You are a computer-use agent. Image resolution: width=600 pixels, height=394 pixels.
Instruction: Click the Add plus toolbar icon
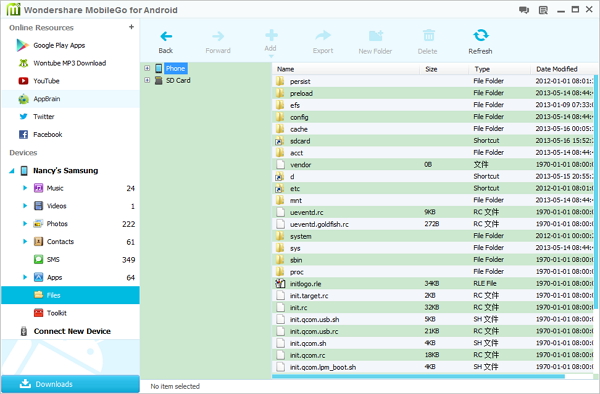point(271,35)
